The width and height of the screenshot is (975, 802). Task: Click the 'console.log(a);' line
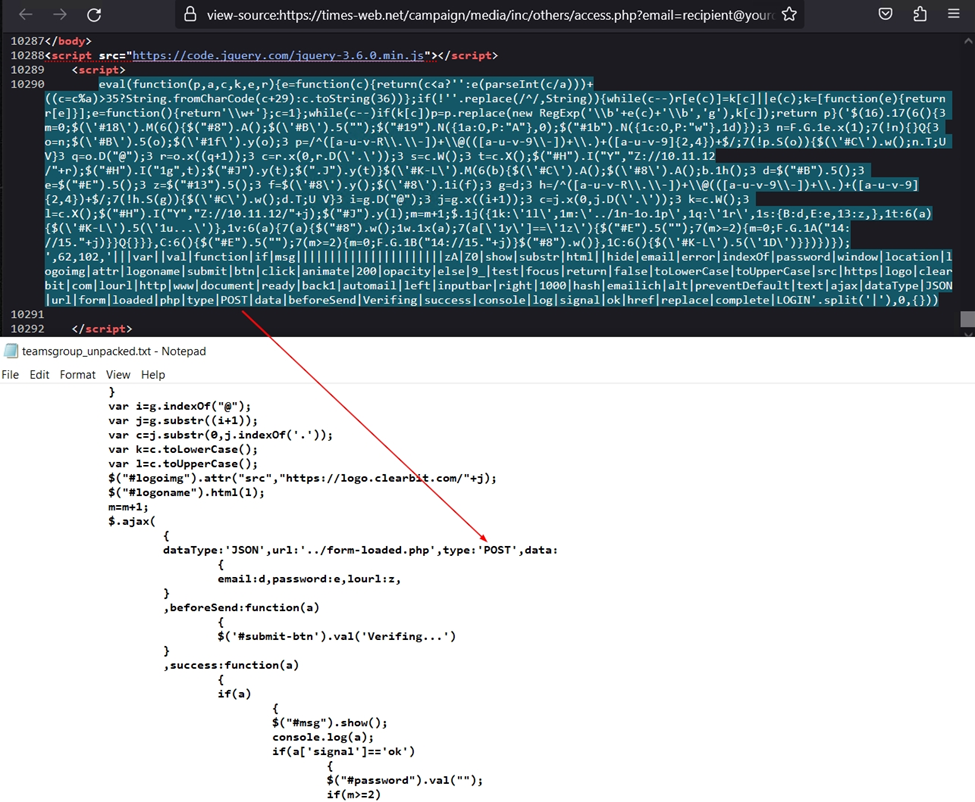pos(323,737)
